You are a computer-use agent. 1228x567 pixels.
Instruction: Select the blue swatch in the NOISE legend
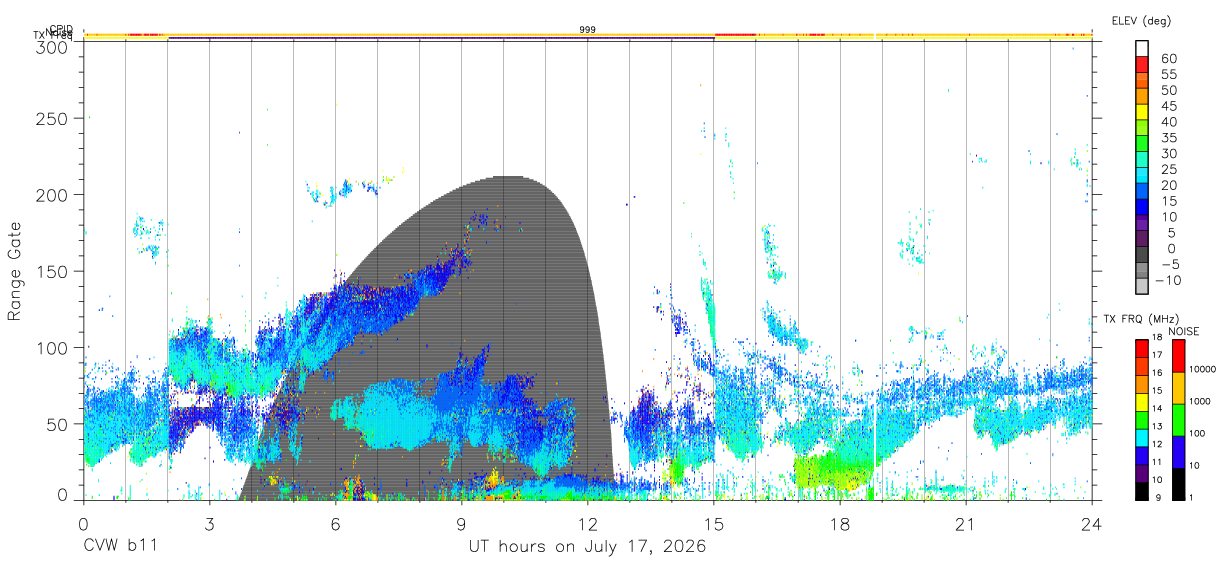point(1177,452)
